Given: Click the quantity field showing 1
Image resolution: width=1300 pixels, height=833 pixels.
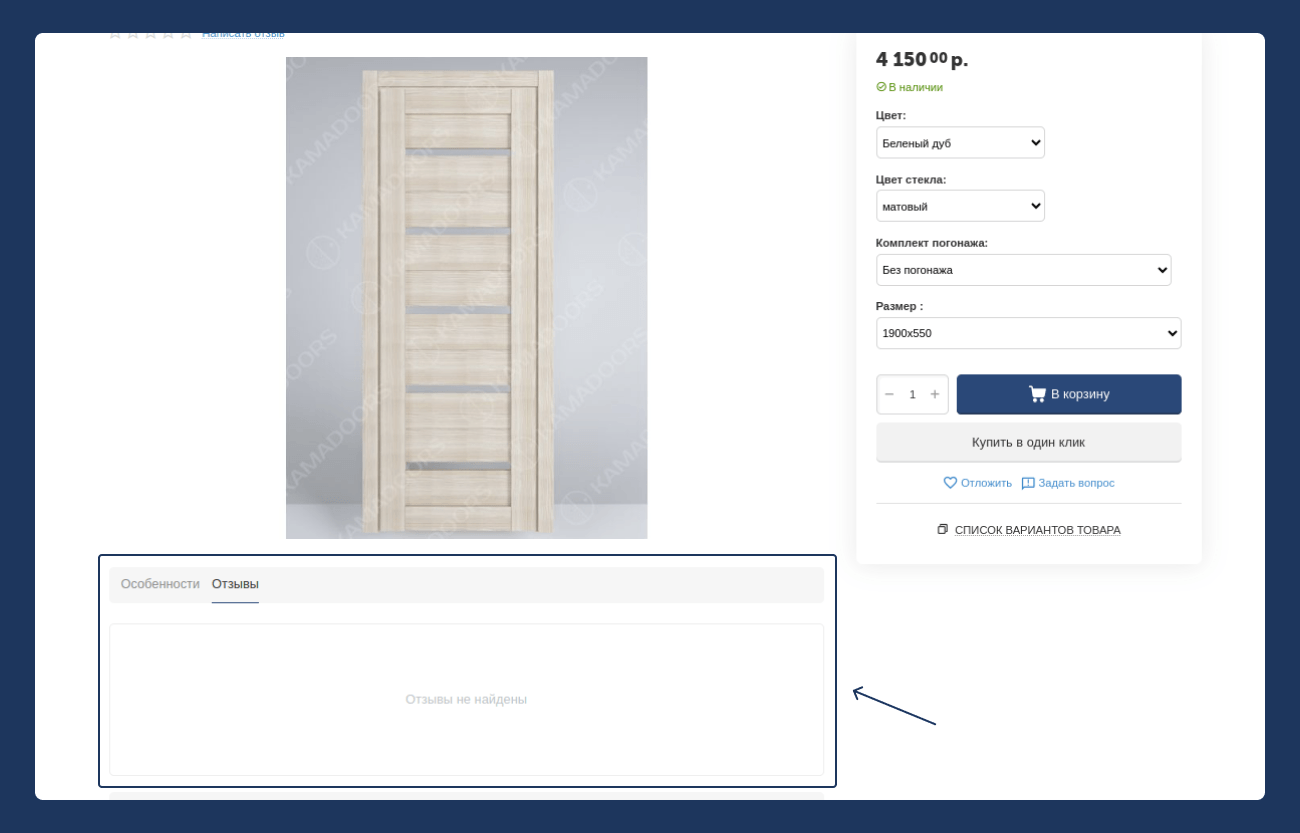Looking at the screenshot, I should coord(912,394).
